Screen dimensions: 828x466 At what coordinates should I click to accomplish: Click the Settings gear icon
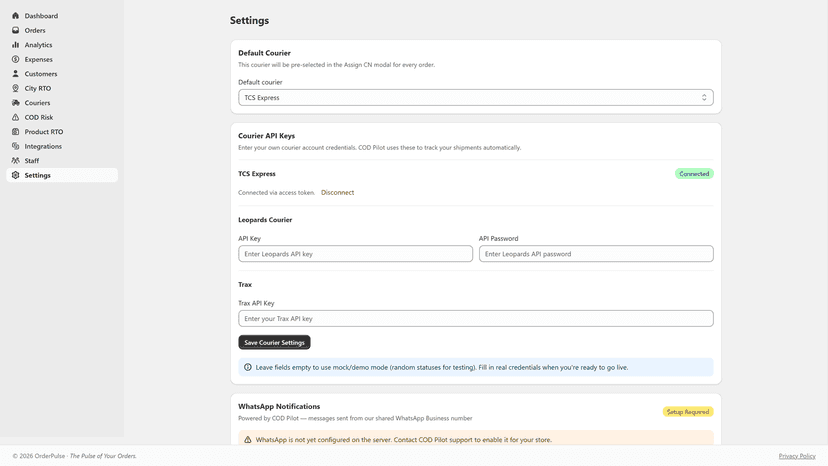15,175
